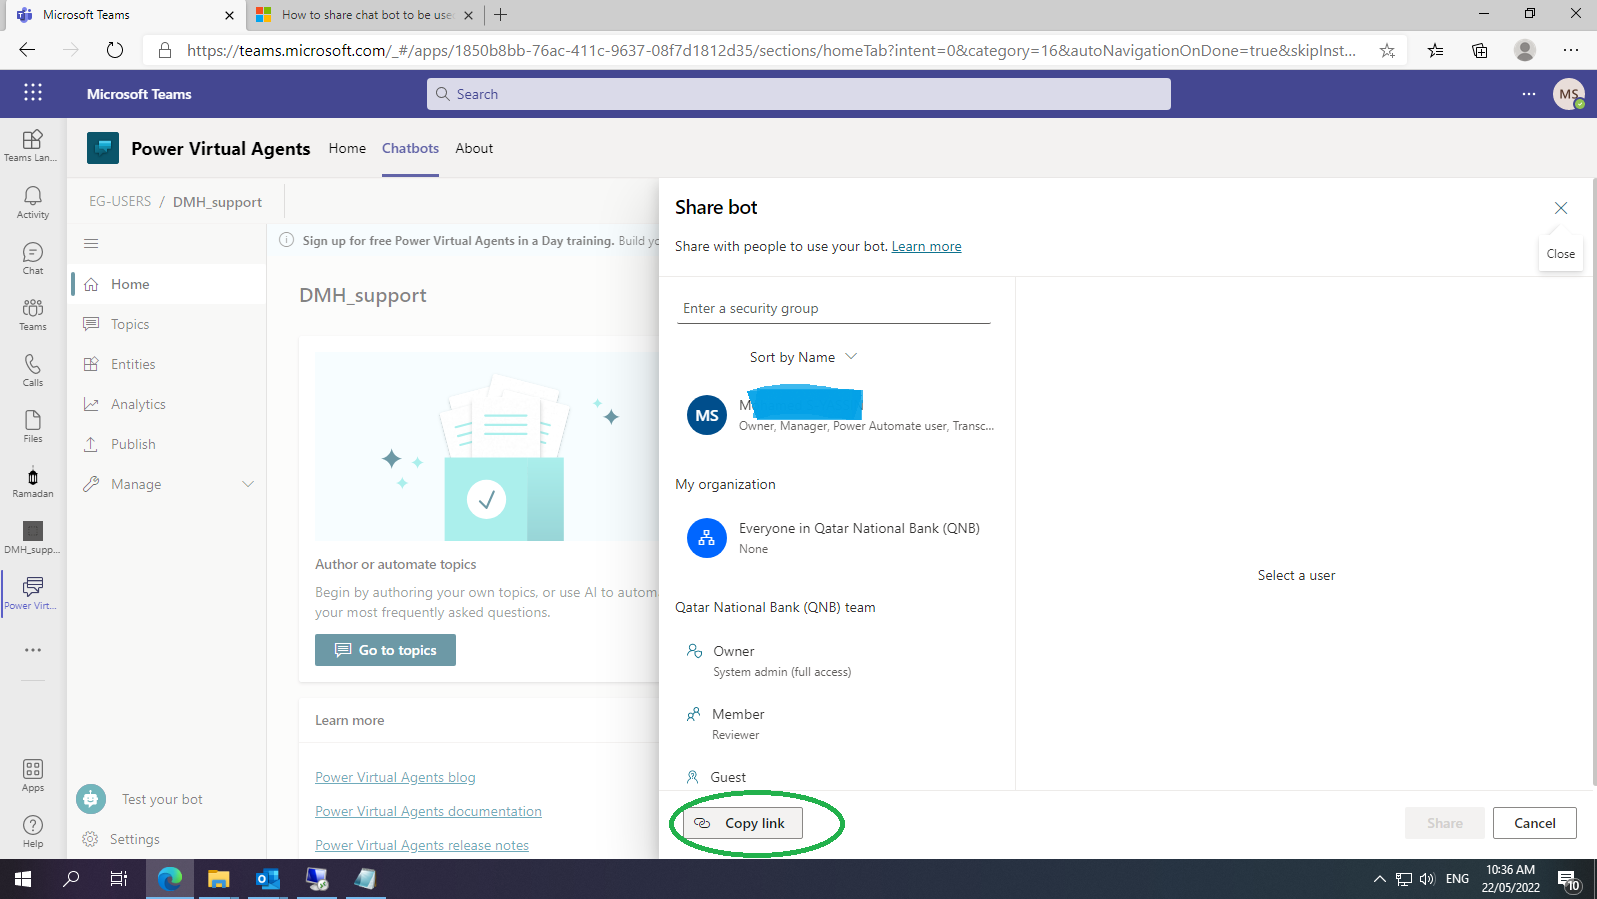
Task: Open bot Settings
Action: coord(134,839)
